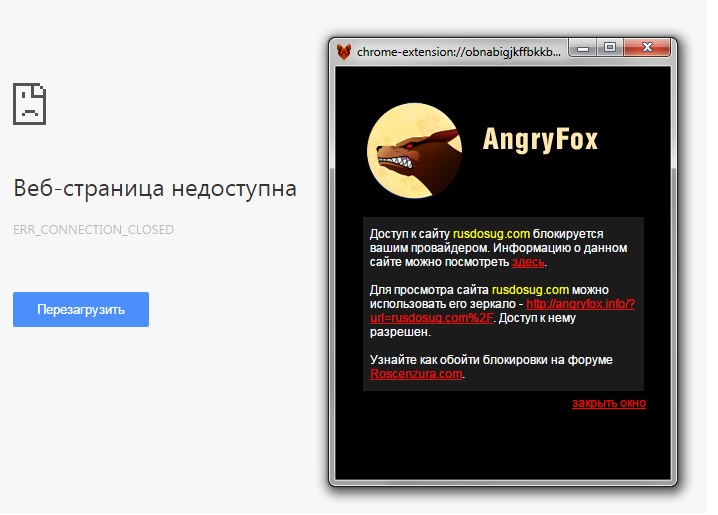Click the chrome-extension URL title text
Image resolution: width=718 pixels, height=515 pixels.
(x=458, y=52)
